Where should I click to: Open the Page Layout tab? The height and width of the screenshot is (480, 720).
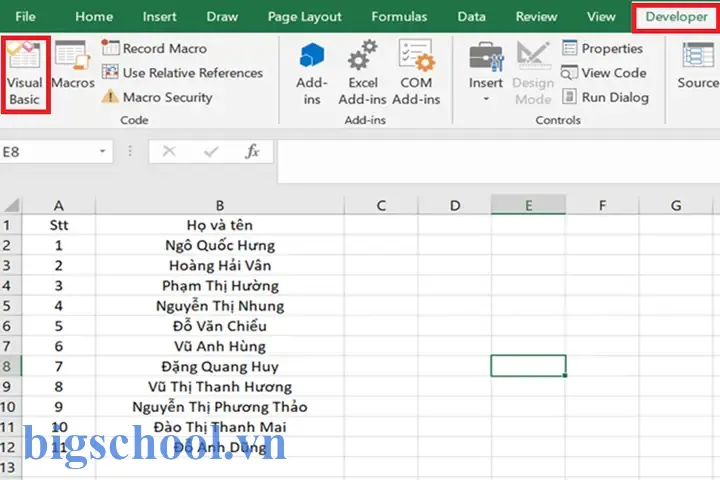[x=305, y=17]
